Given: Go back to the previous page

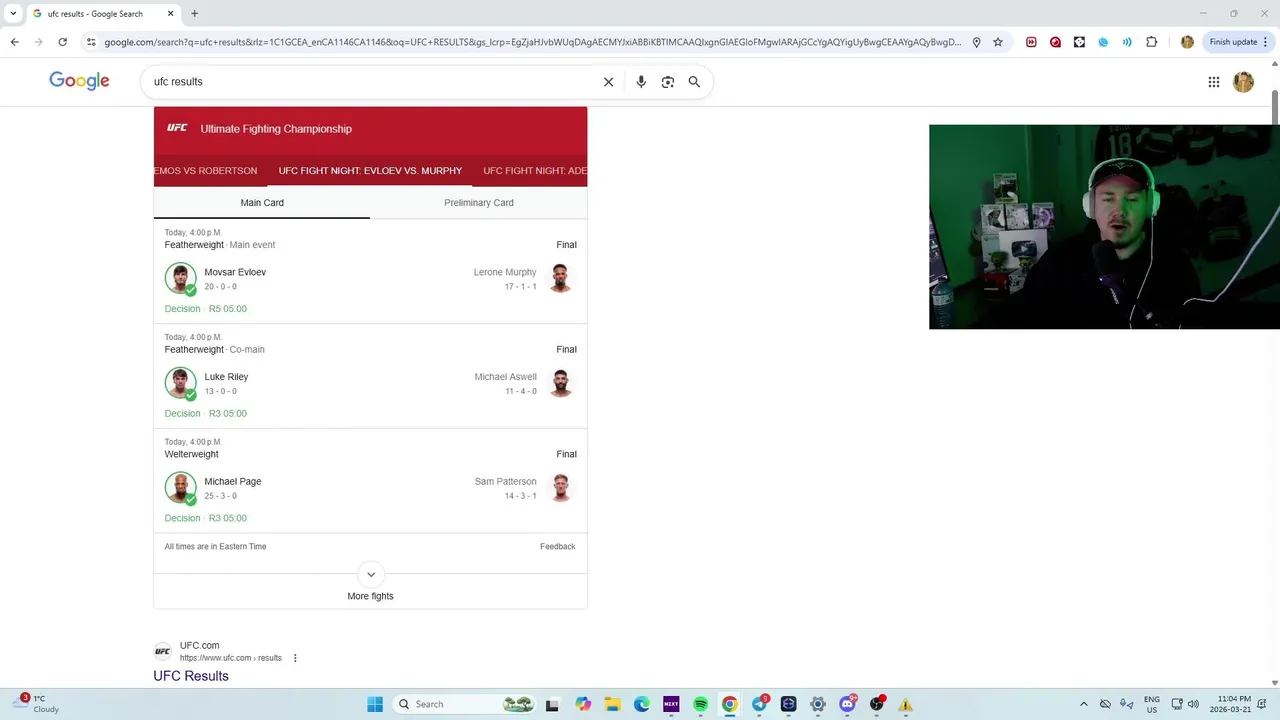Looking at the screenshot, I should 14,42.
